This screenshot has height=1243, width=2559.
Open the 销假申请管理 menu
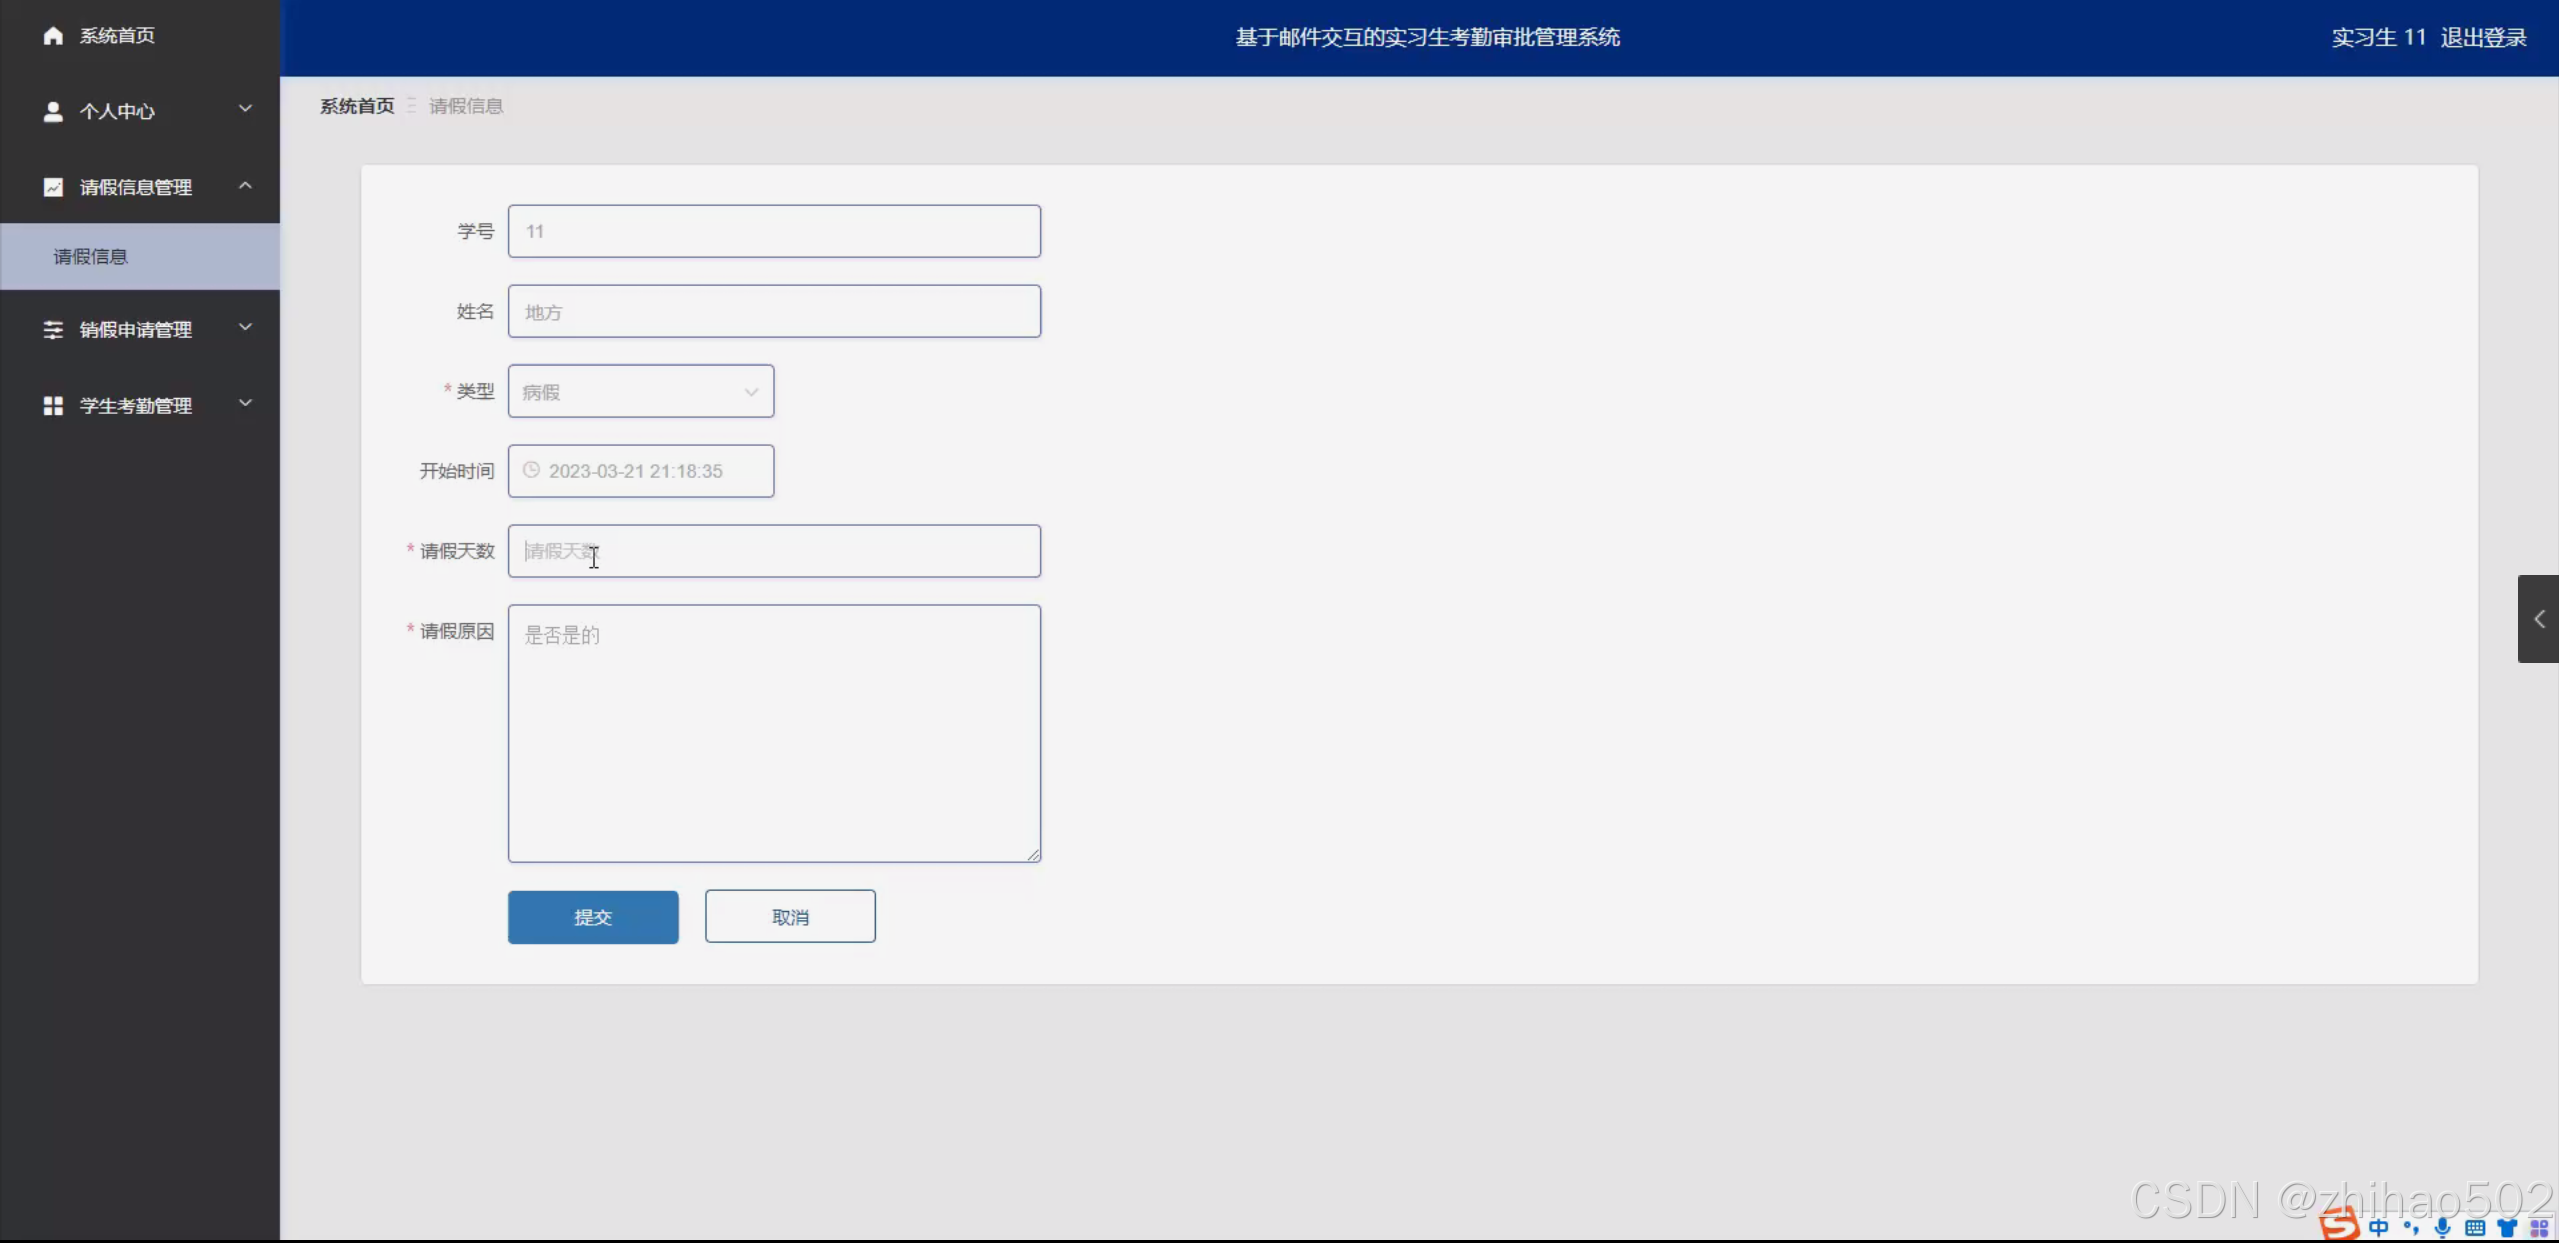(x=136, y=330)
